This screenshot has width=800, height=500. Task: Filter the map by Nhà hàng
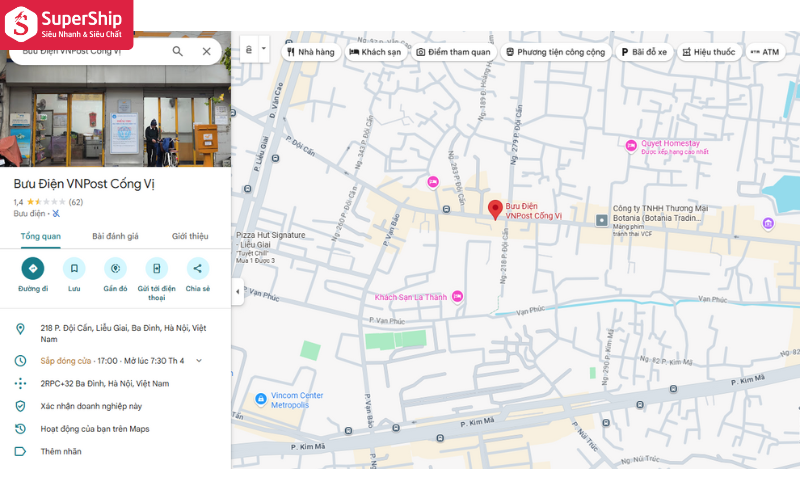[311, 52]
